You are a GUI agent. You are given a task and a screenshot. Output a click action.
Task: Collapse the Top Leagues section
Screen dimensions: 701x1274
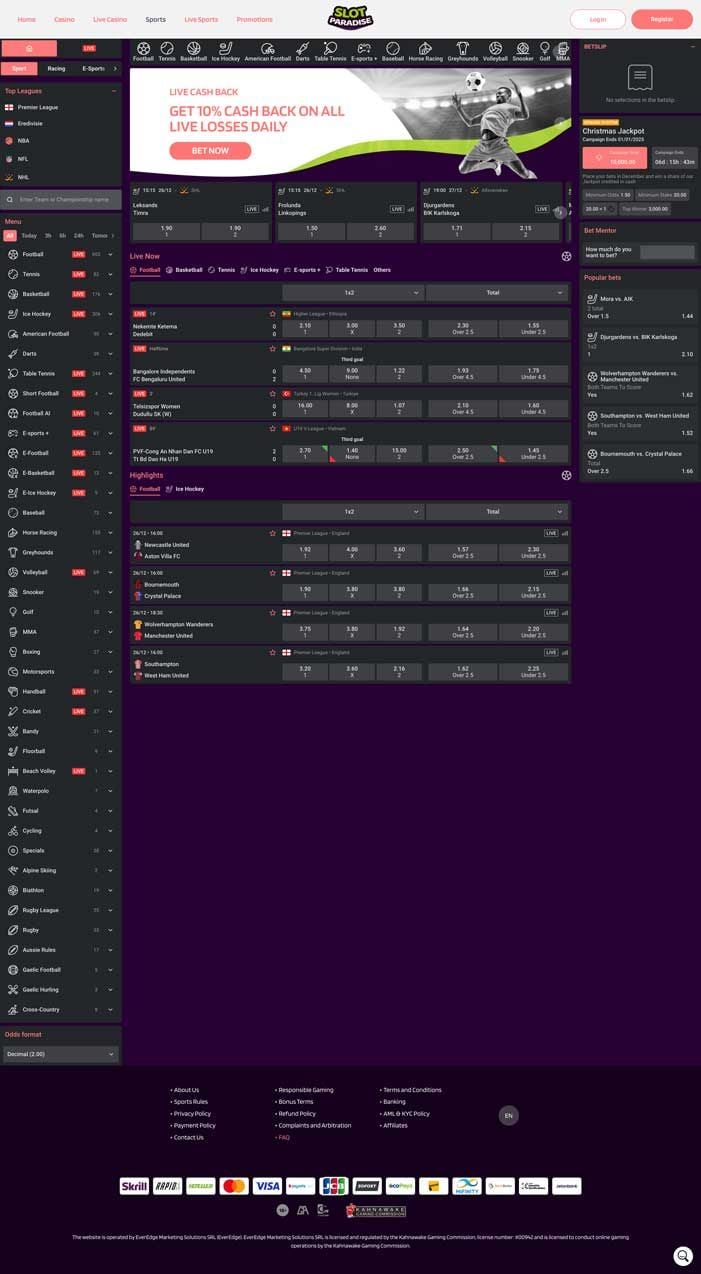[114, 91]
